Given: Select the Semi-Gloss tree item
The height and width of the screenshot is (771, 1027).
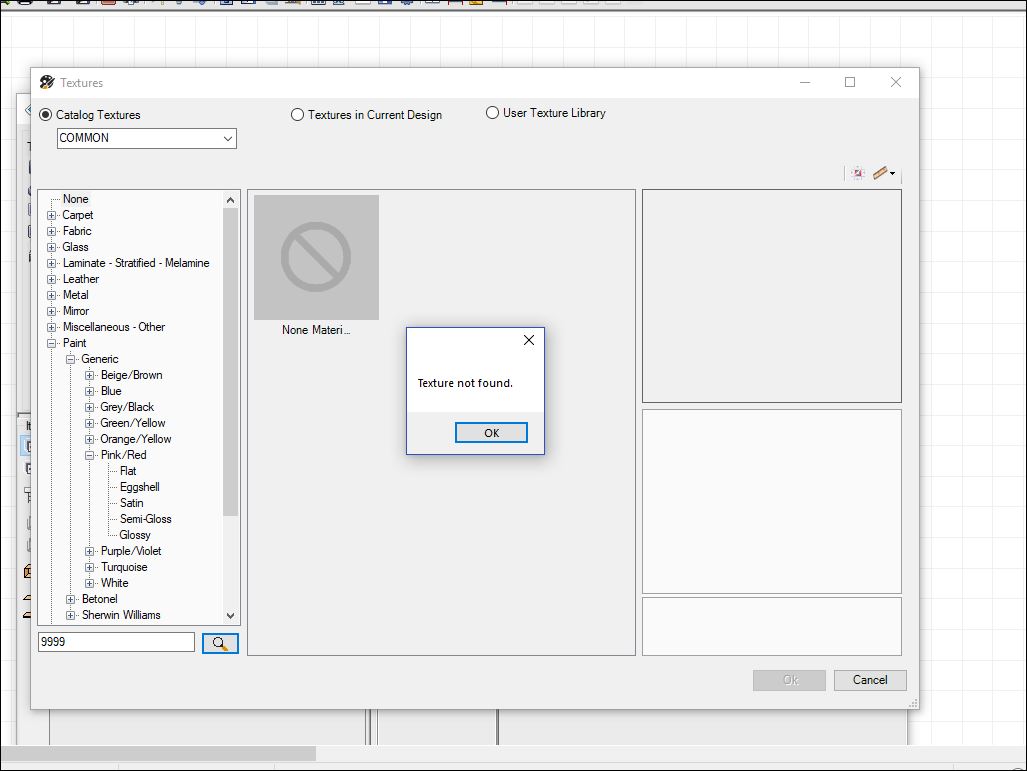Looking at the screenshot, I should [145, 519].
